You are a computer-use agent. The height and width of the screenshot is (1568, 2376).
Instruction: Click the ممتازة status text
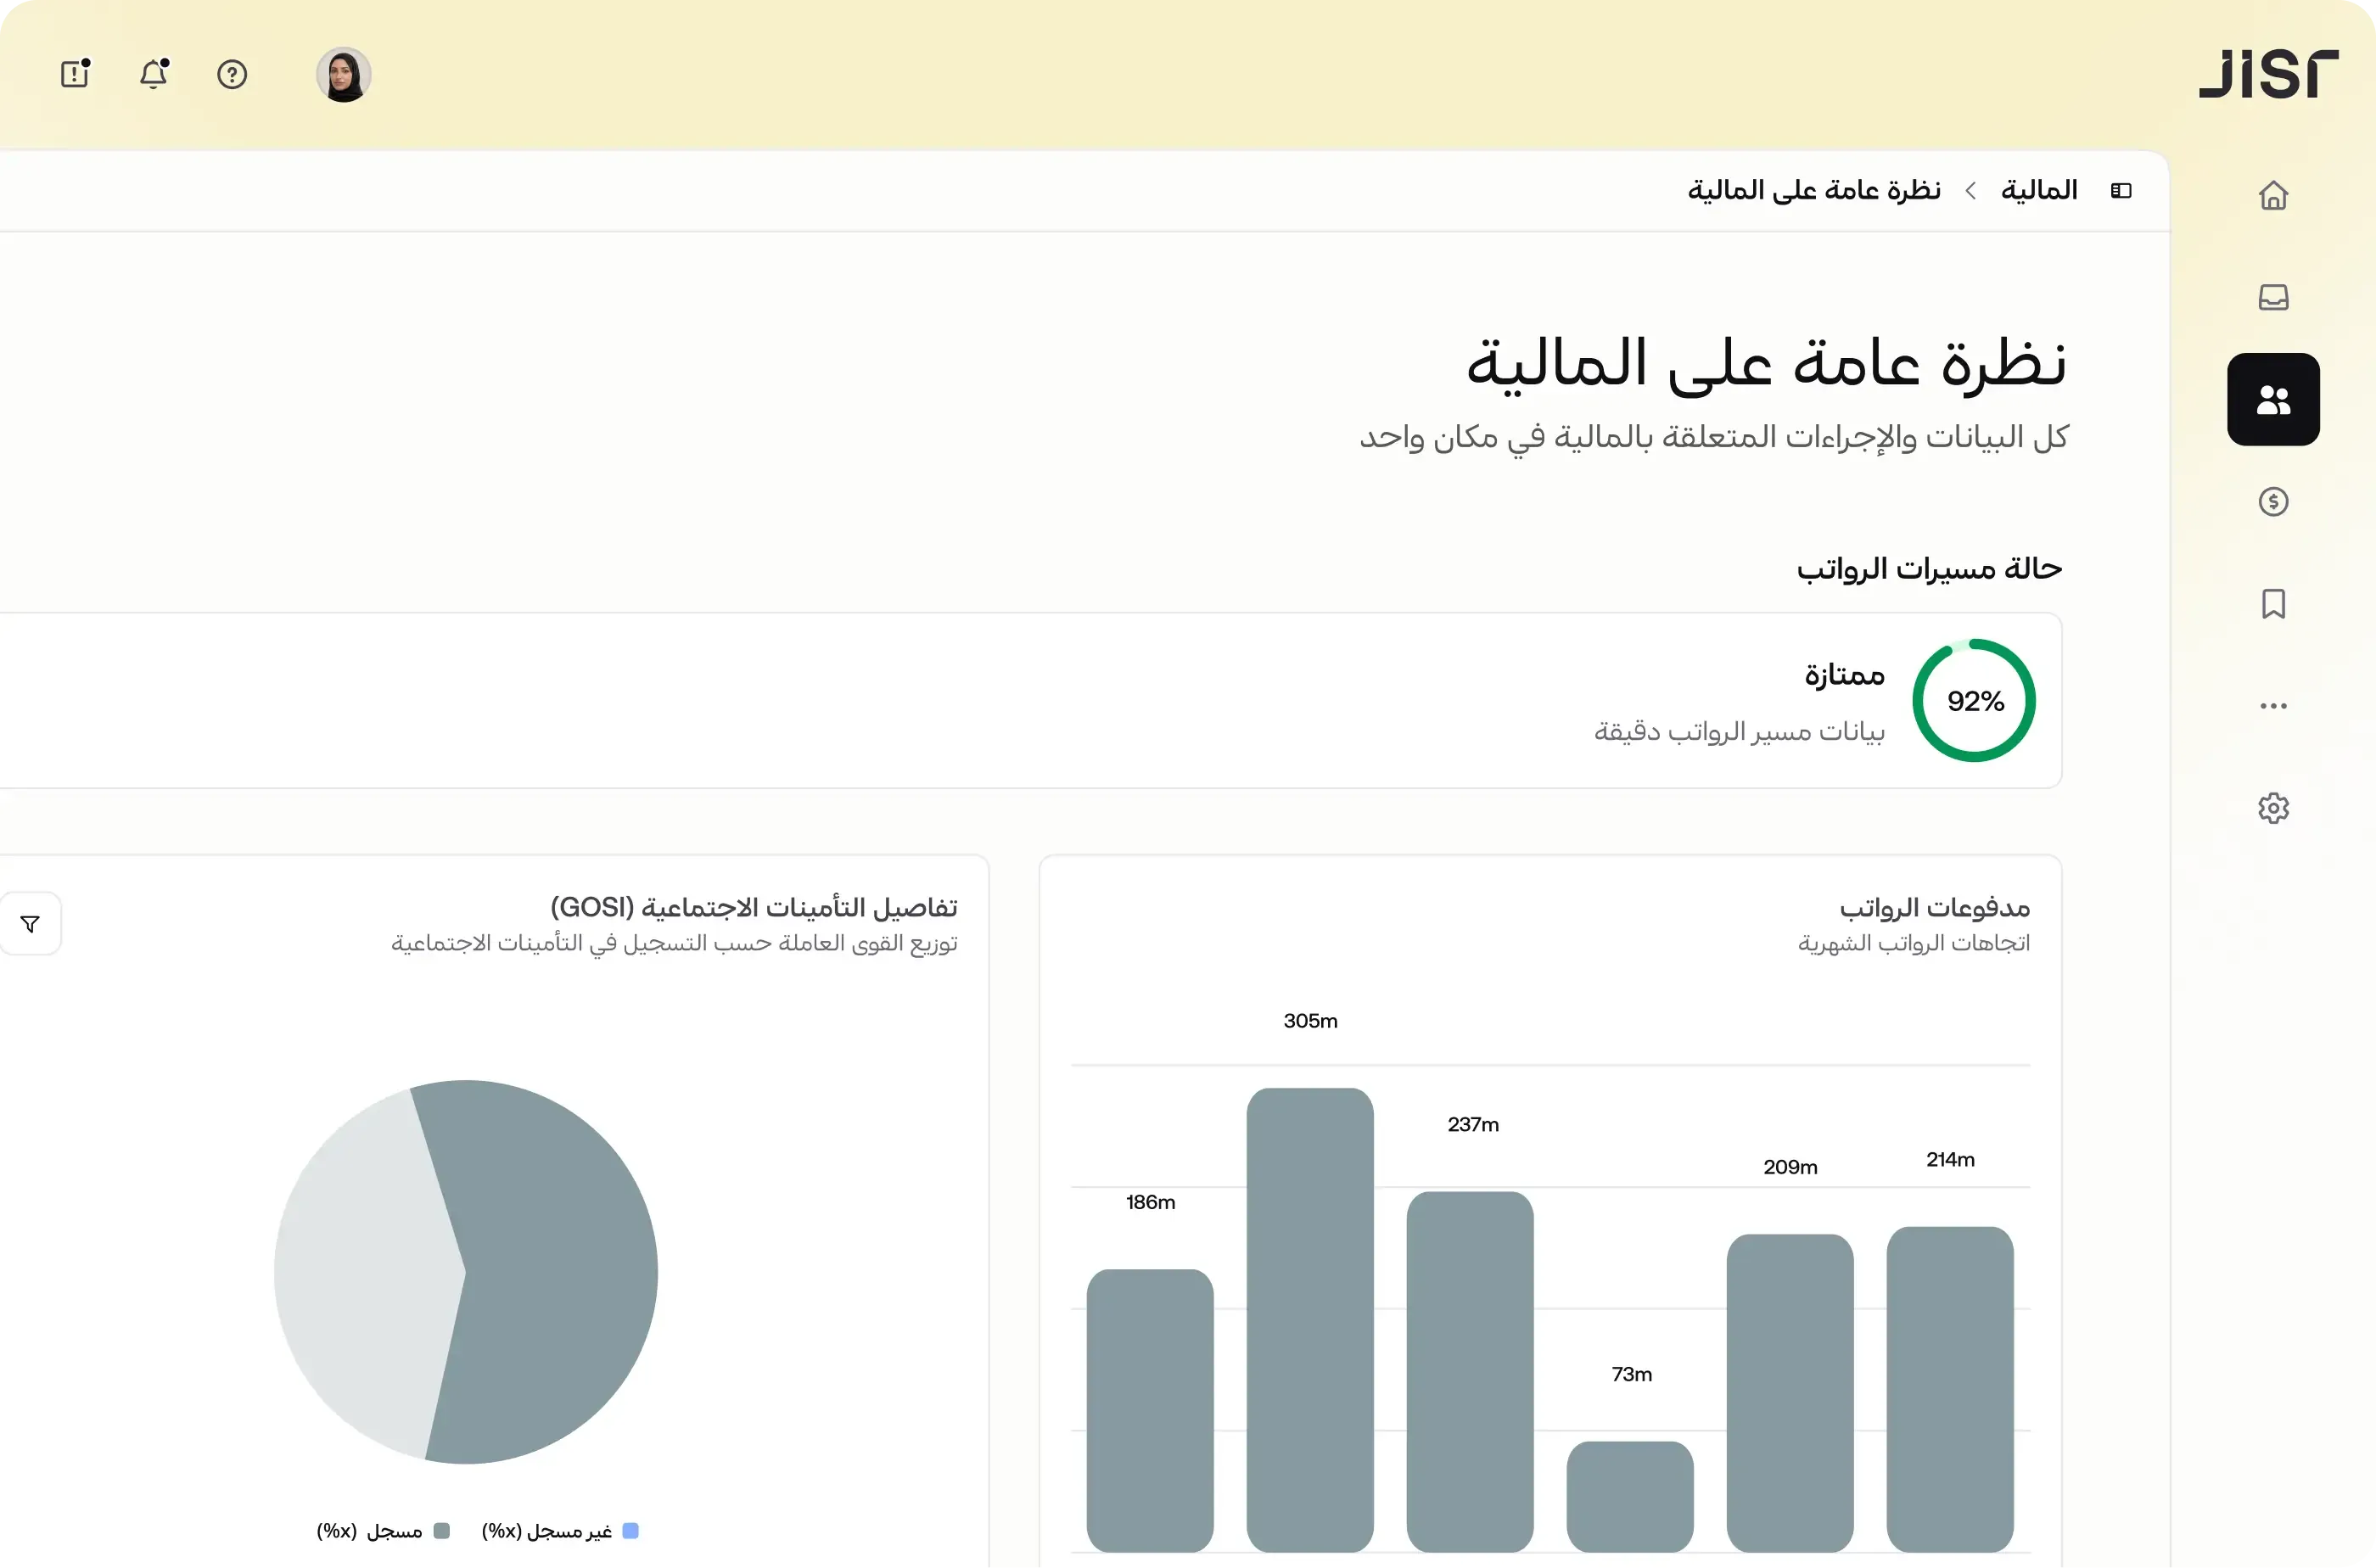coord(1844,675)
